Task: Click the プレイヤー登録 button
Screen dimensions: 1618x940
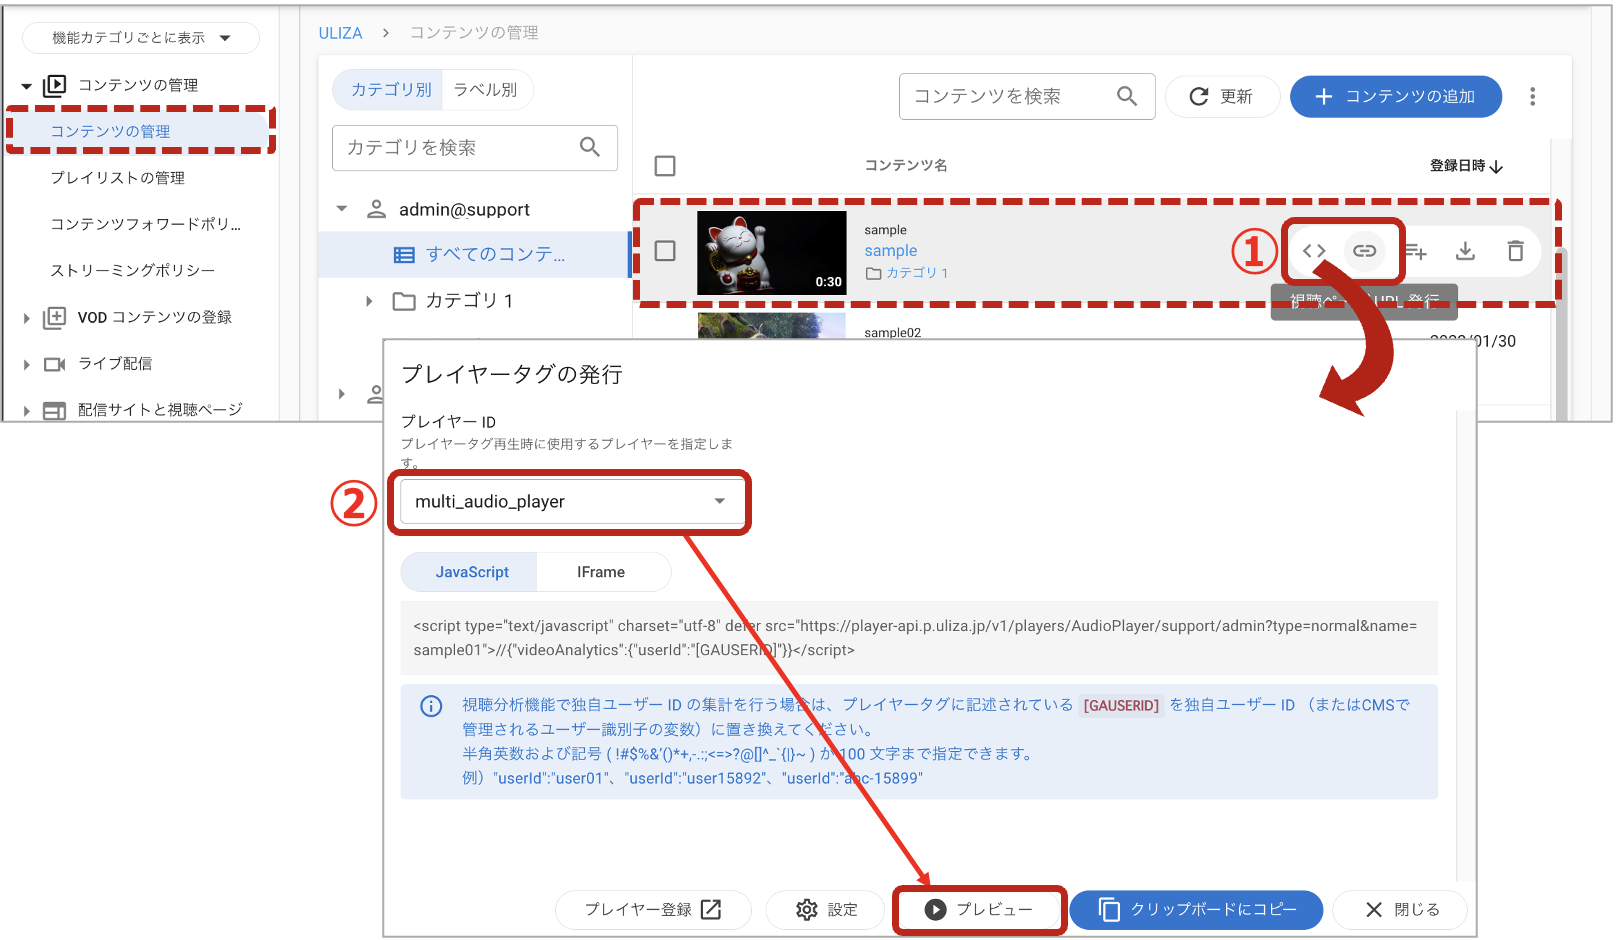Action: tap(653, 909)
